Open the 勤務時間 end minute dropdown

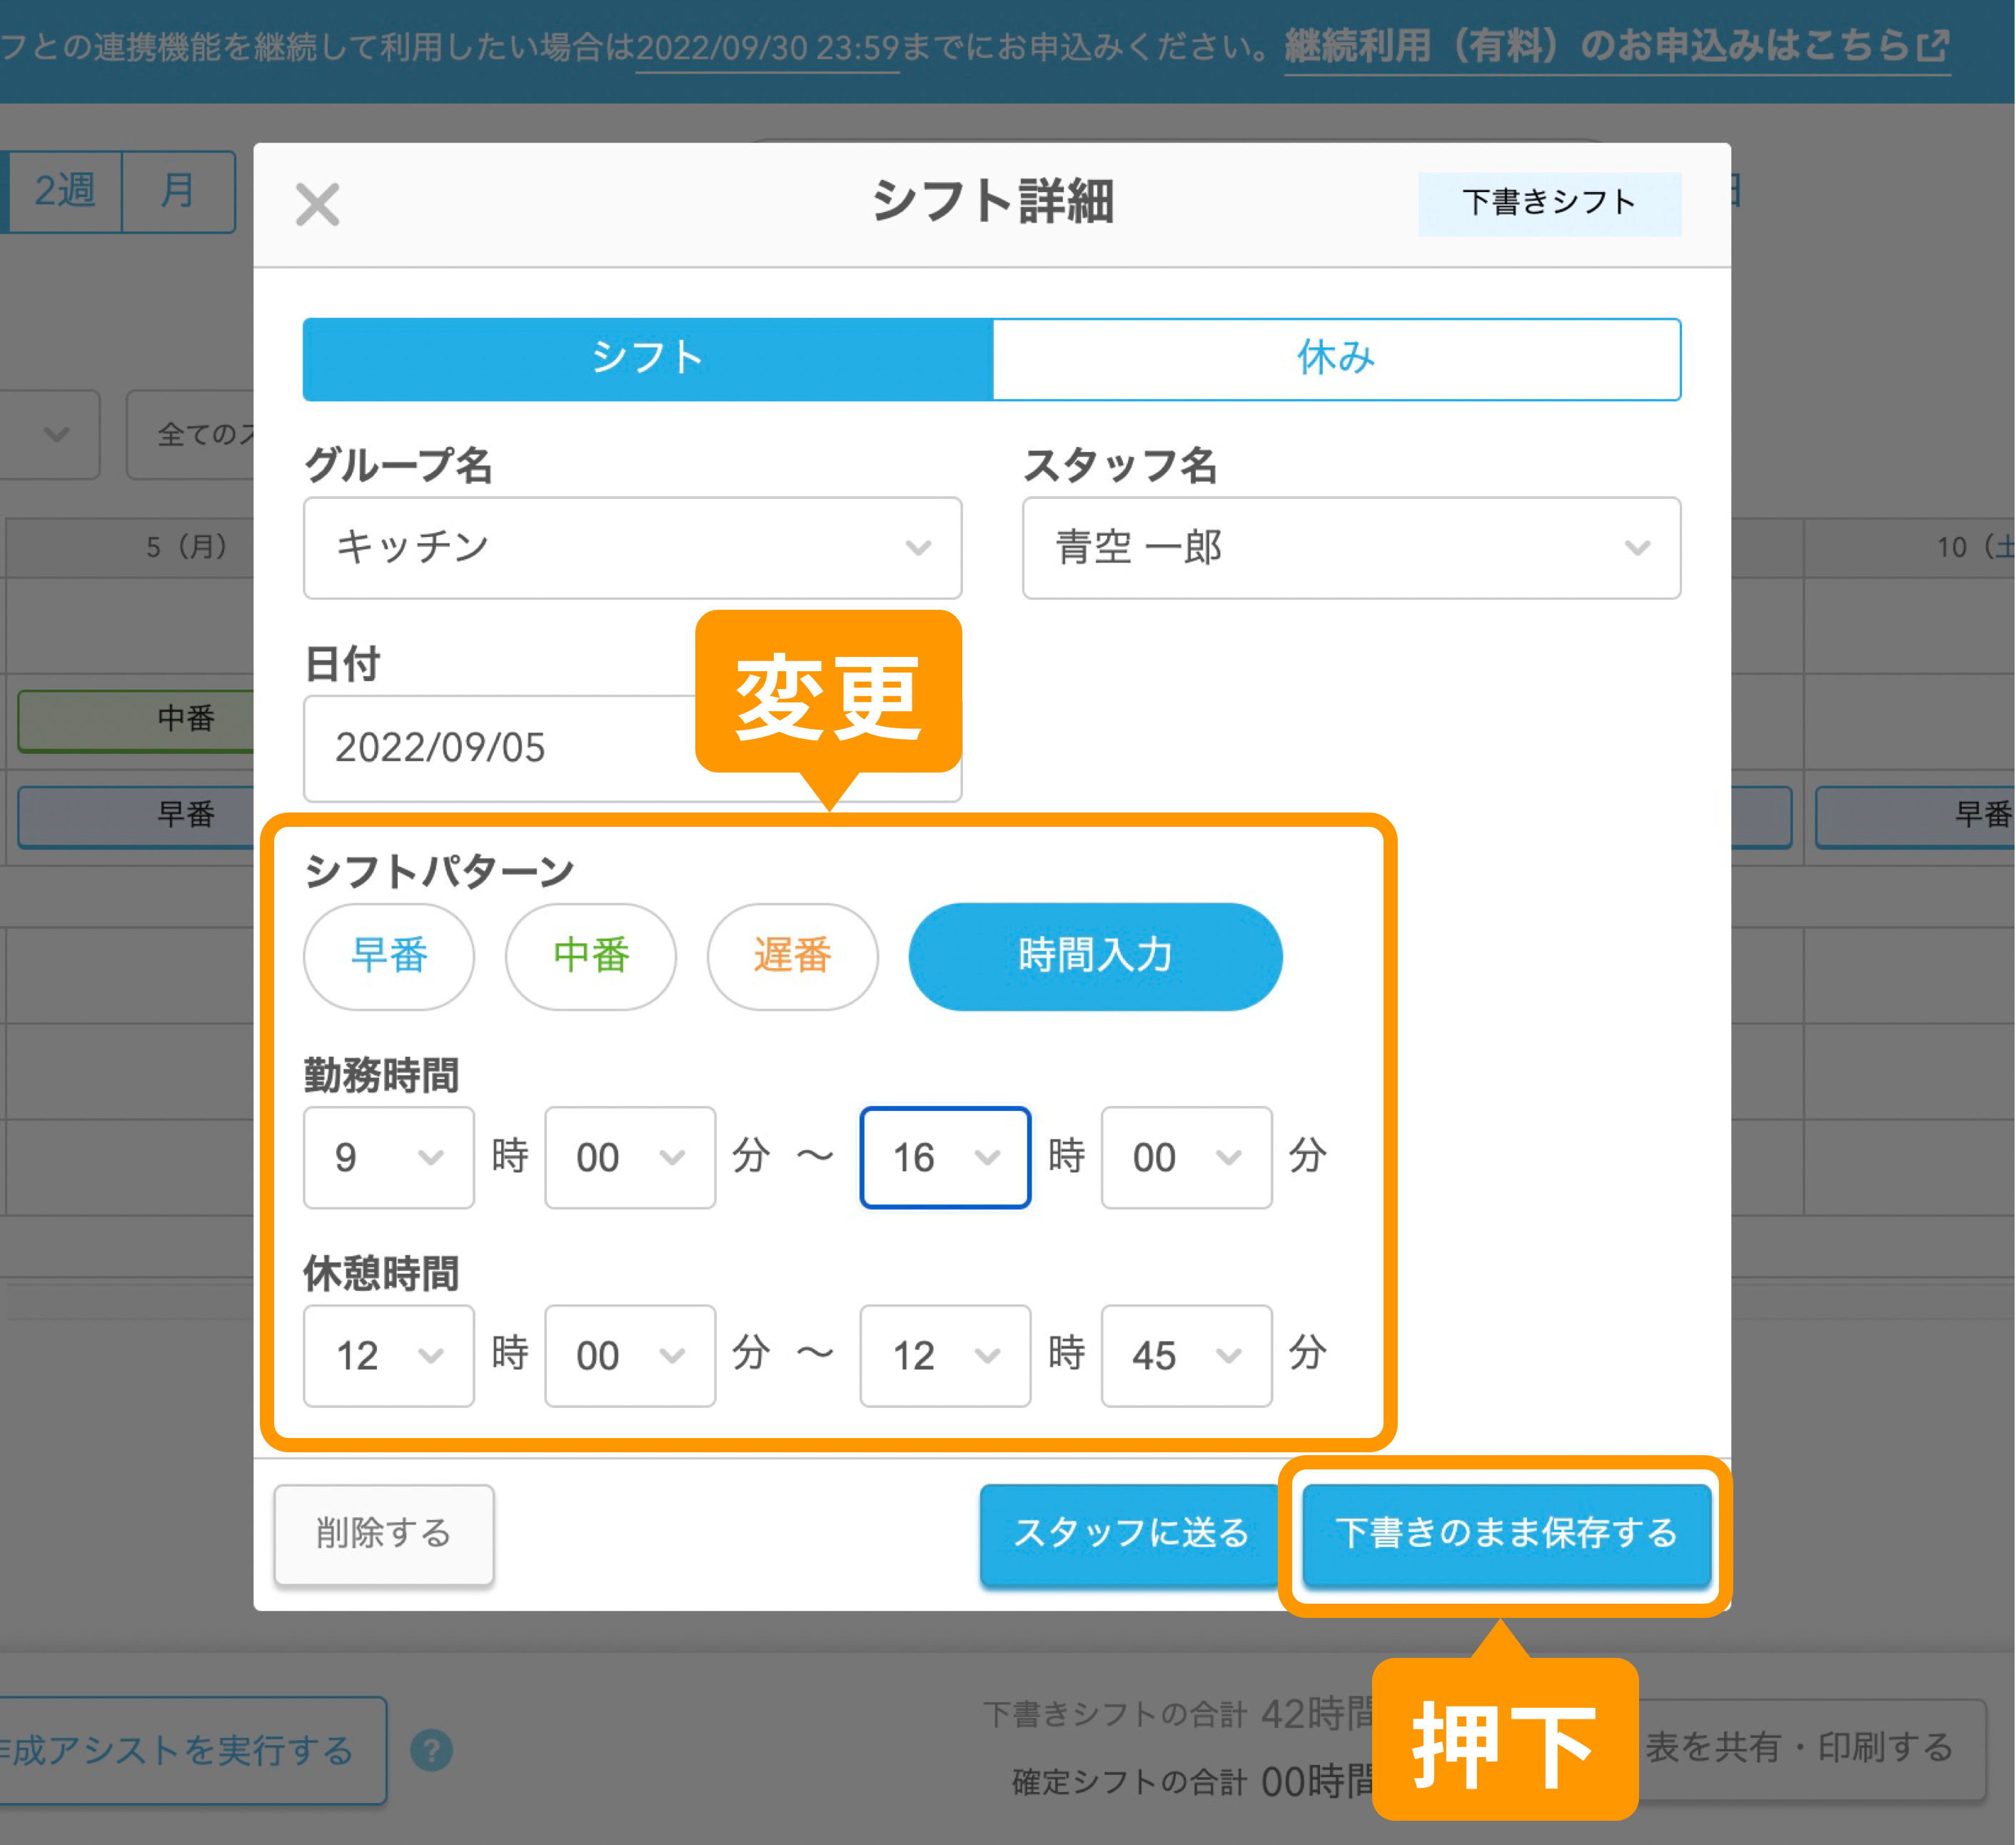point(1186,1157)
